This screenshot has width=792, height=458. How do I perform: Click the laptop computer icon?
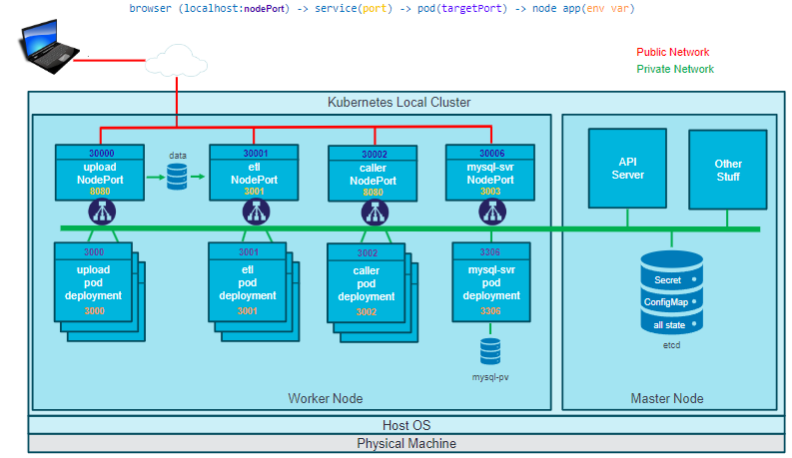click(x=49, y=47)
